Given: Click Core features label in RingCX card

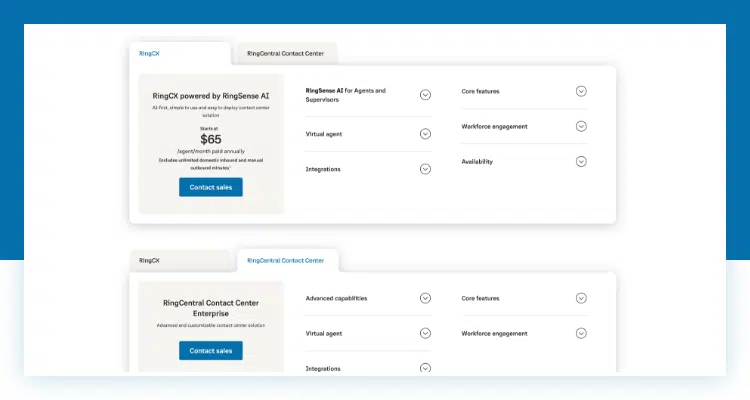Looking at the screenshot, I should 480,91.
